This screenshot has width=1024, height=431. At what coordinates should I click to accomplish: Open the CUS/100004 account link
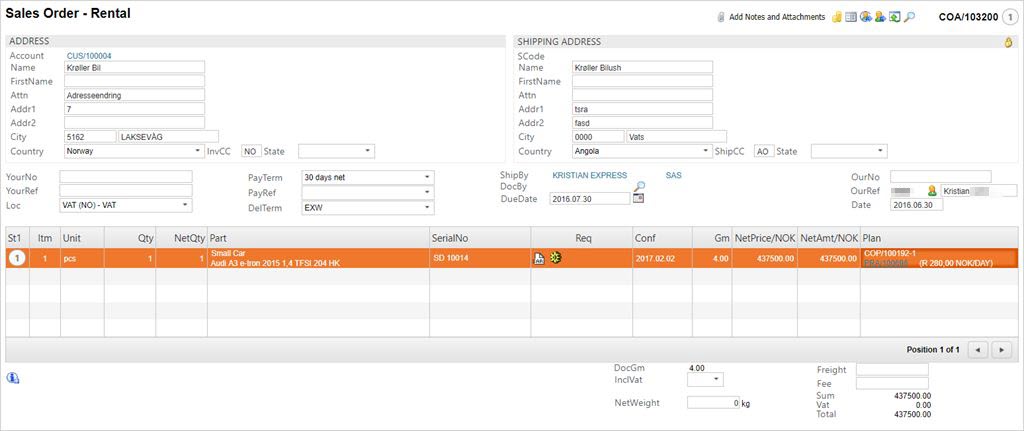coord(89,56)
